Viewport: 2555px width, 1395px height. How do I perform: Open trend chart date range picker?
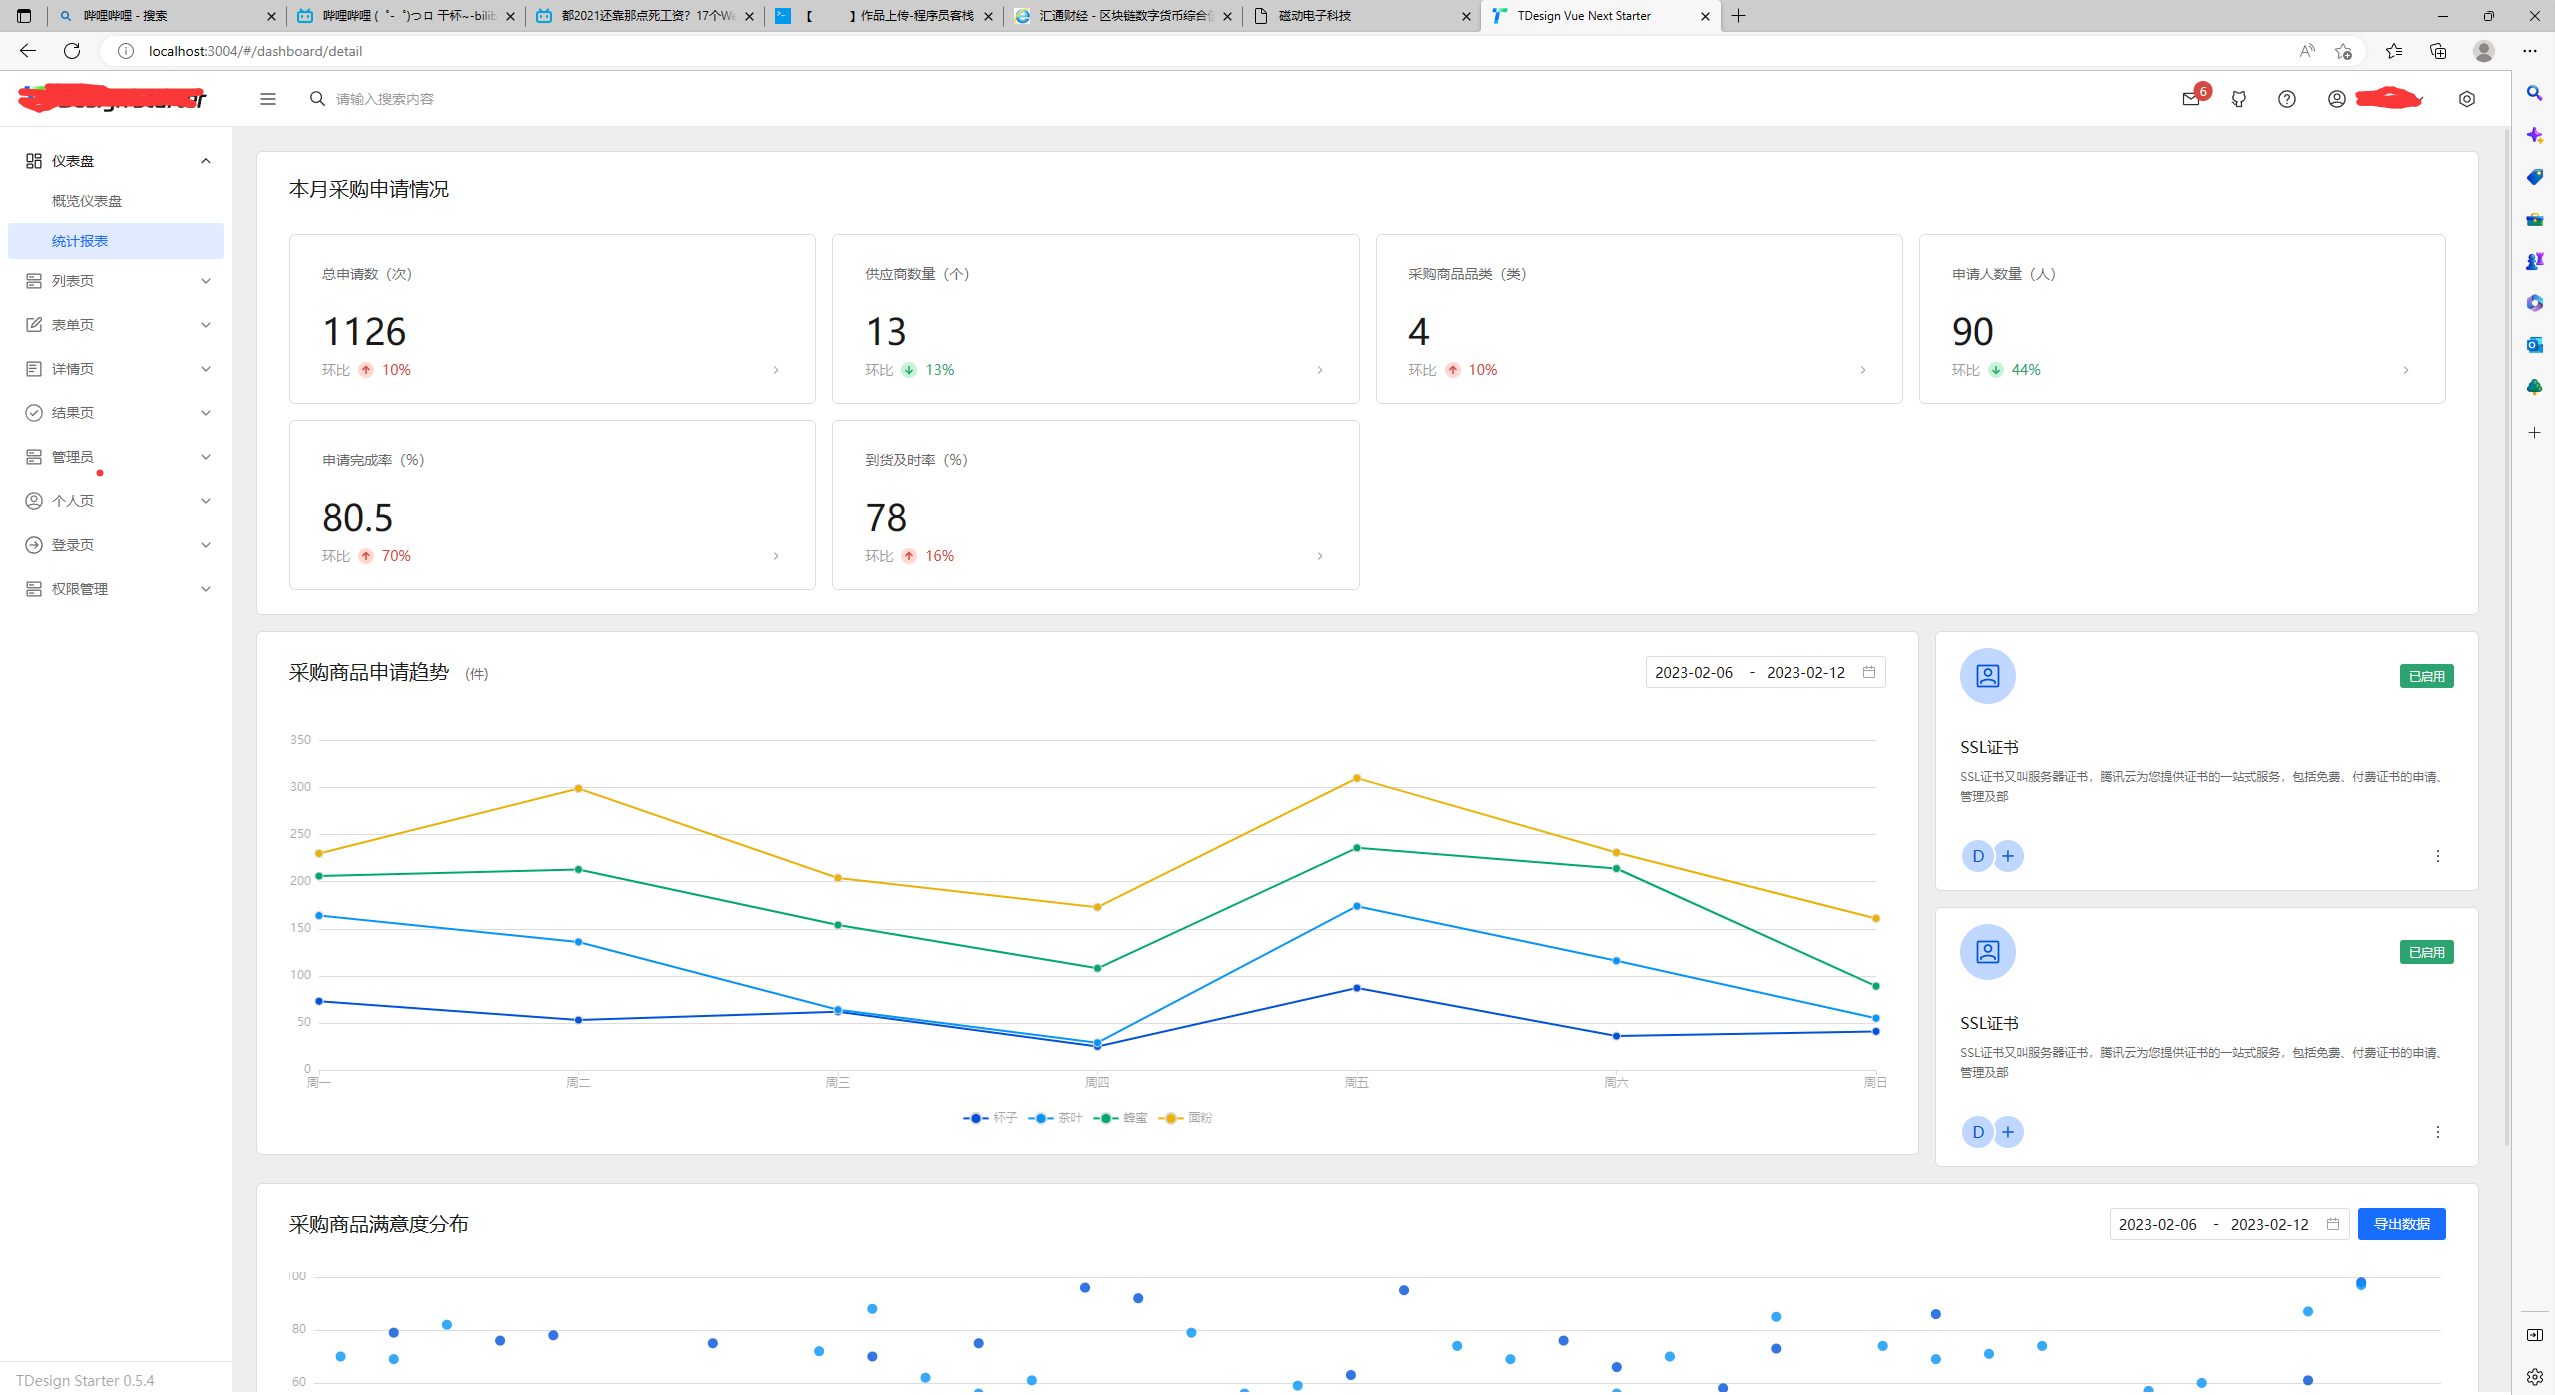click(x=1765, y=672)
